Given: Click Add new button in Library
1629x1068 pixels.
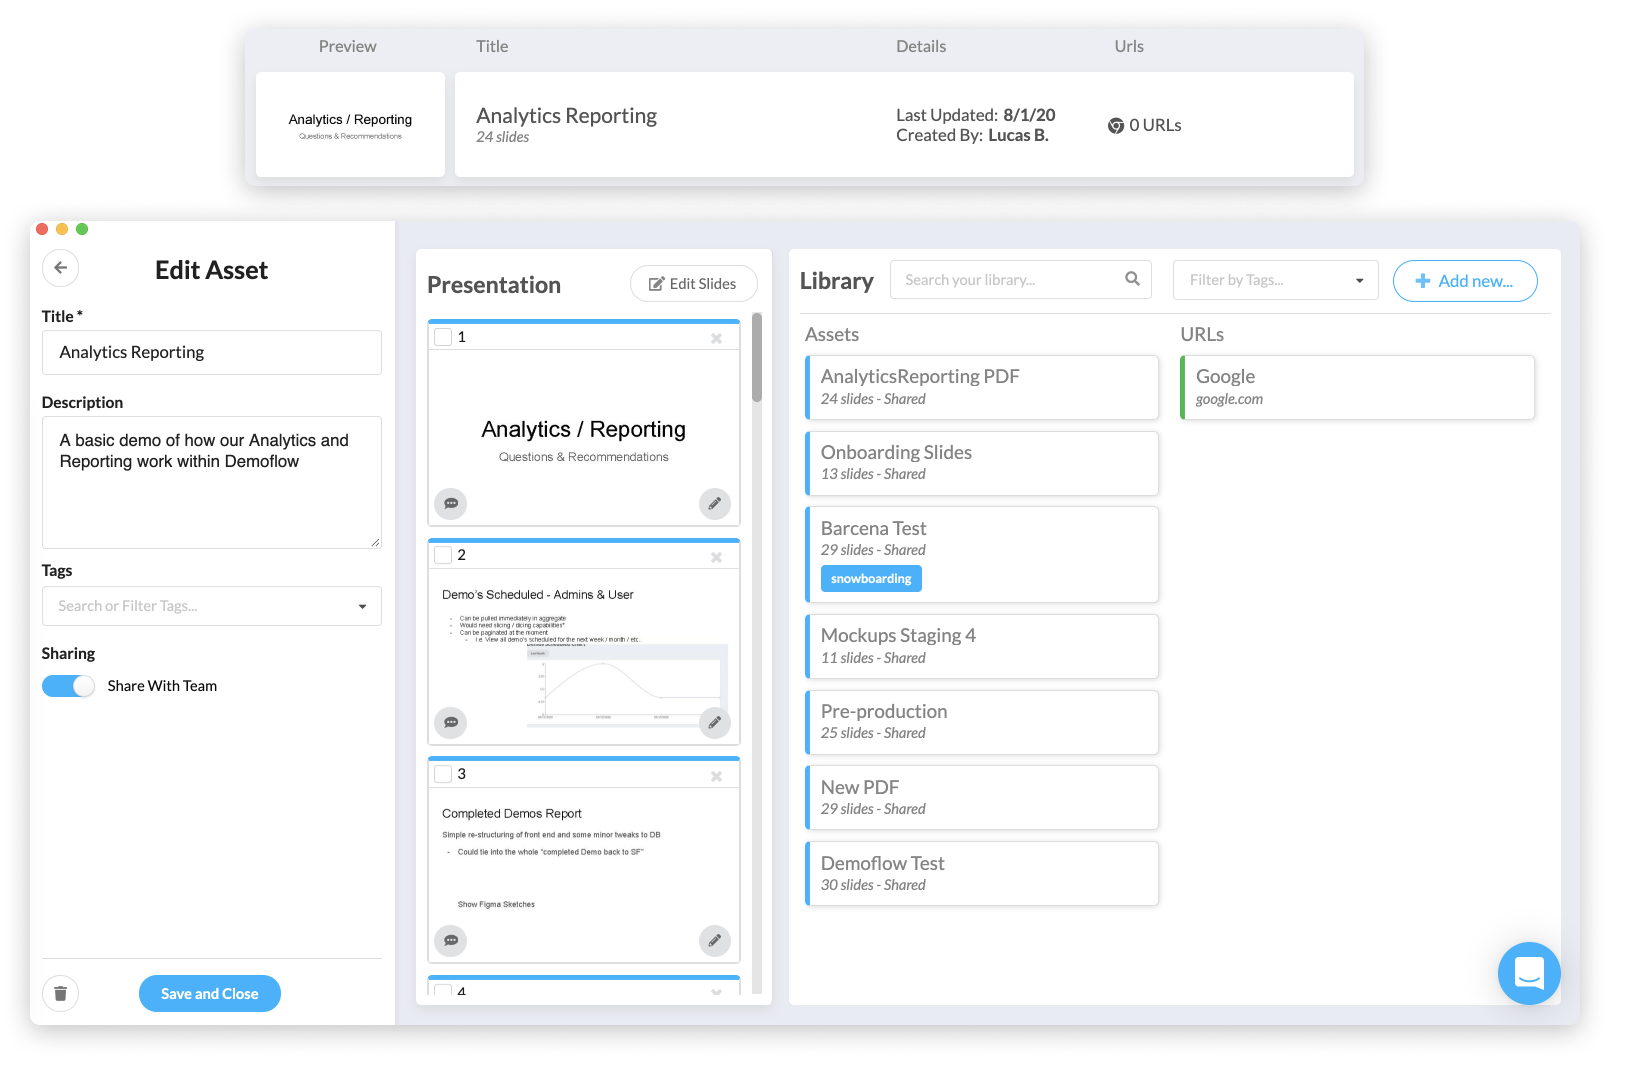Looking at the screenshot, I should point(1465,281).
